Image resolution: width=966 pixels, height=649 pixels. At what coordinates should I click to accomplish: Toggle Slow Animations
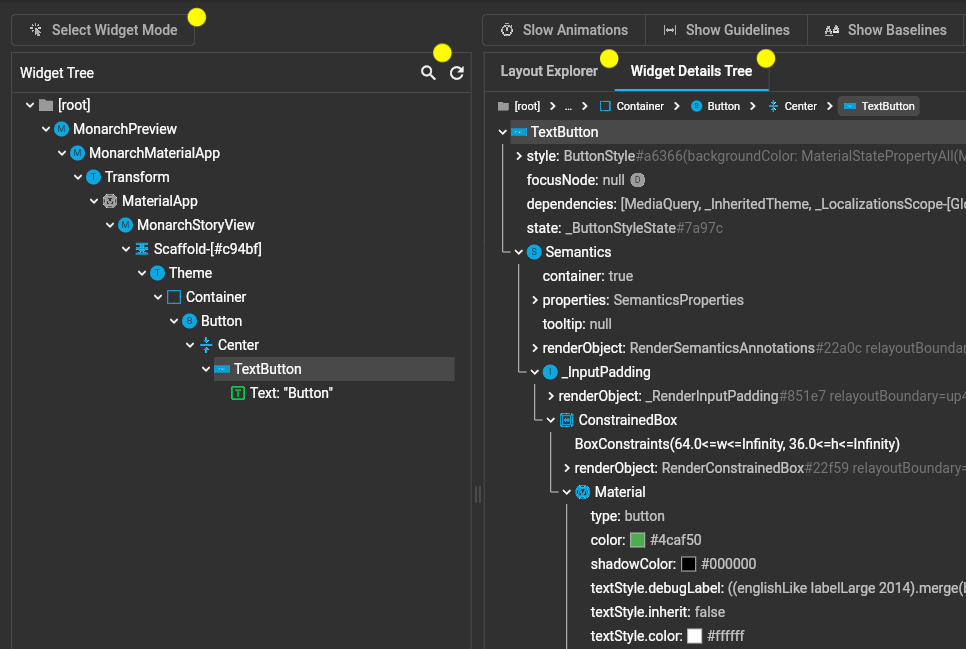click(564, 30)
